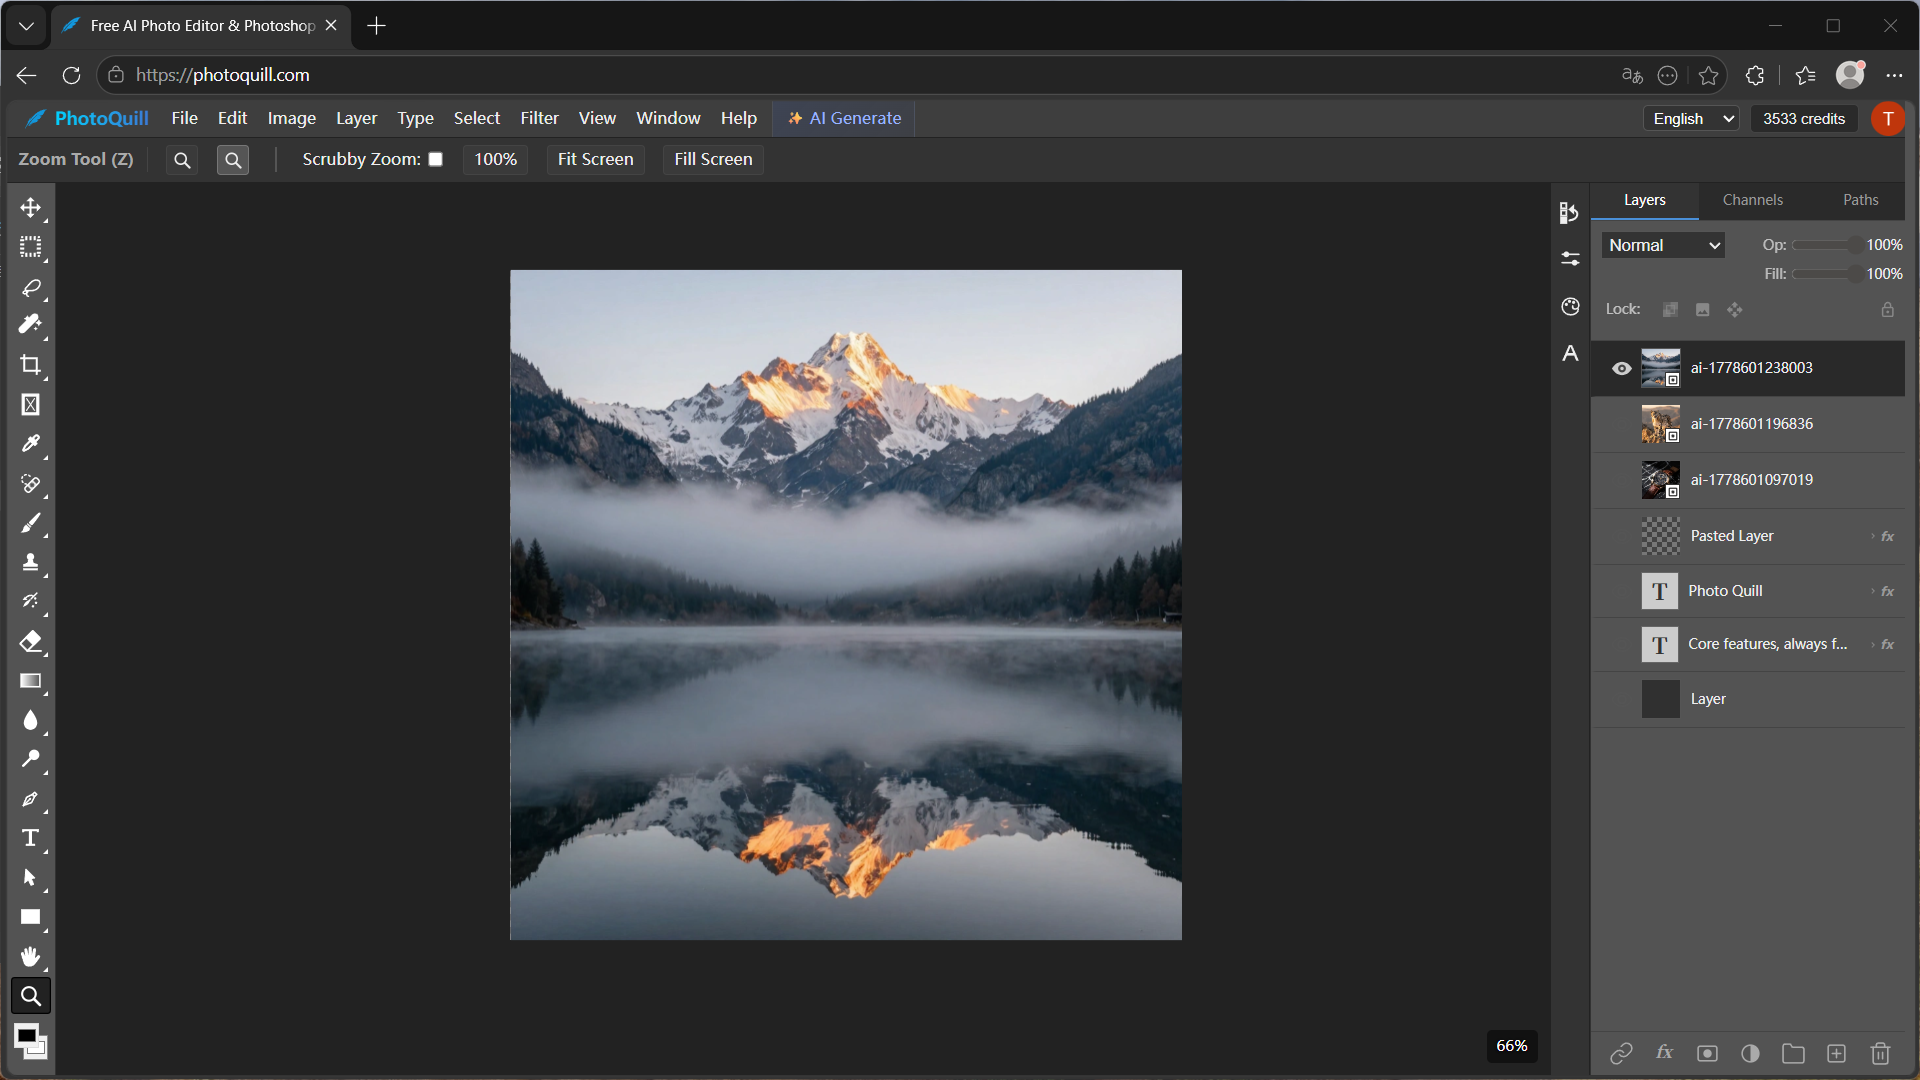Click the 3533 credits button
The image size is (1920, 1080).
pyautogui.click(x=1803, y=119)
